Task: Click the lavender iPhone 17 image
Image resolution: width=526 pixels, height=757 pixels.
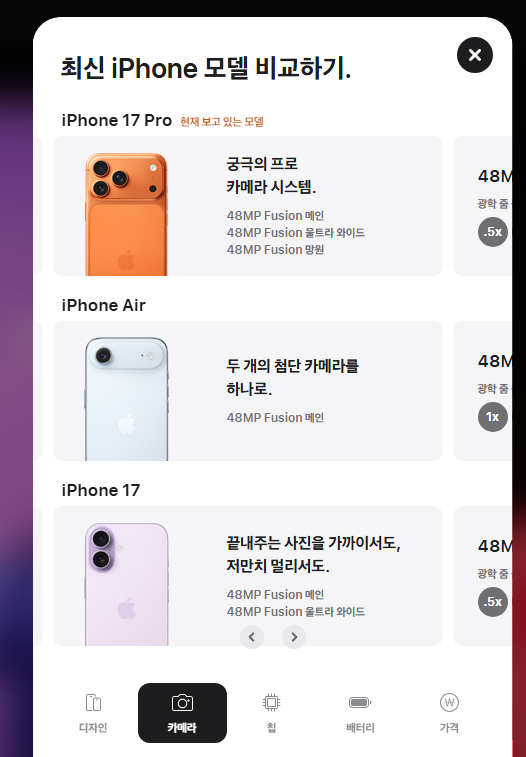Action: pyautogui.click(x=126, y=584)
